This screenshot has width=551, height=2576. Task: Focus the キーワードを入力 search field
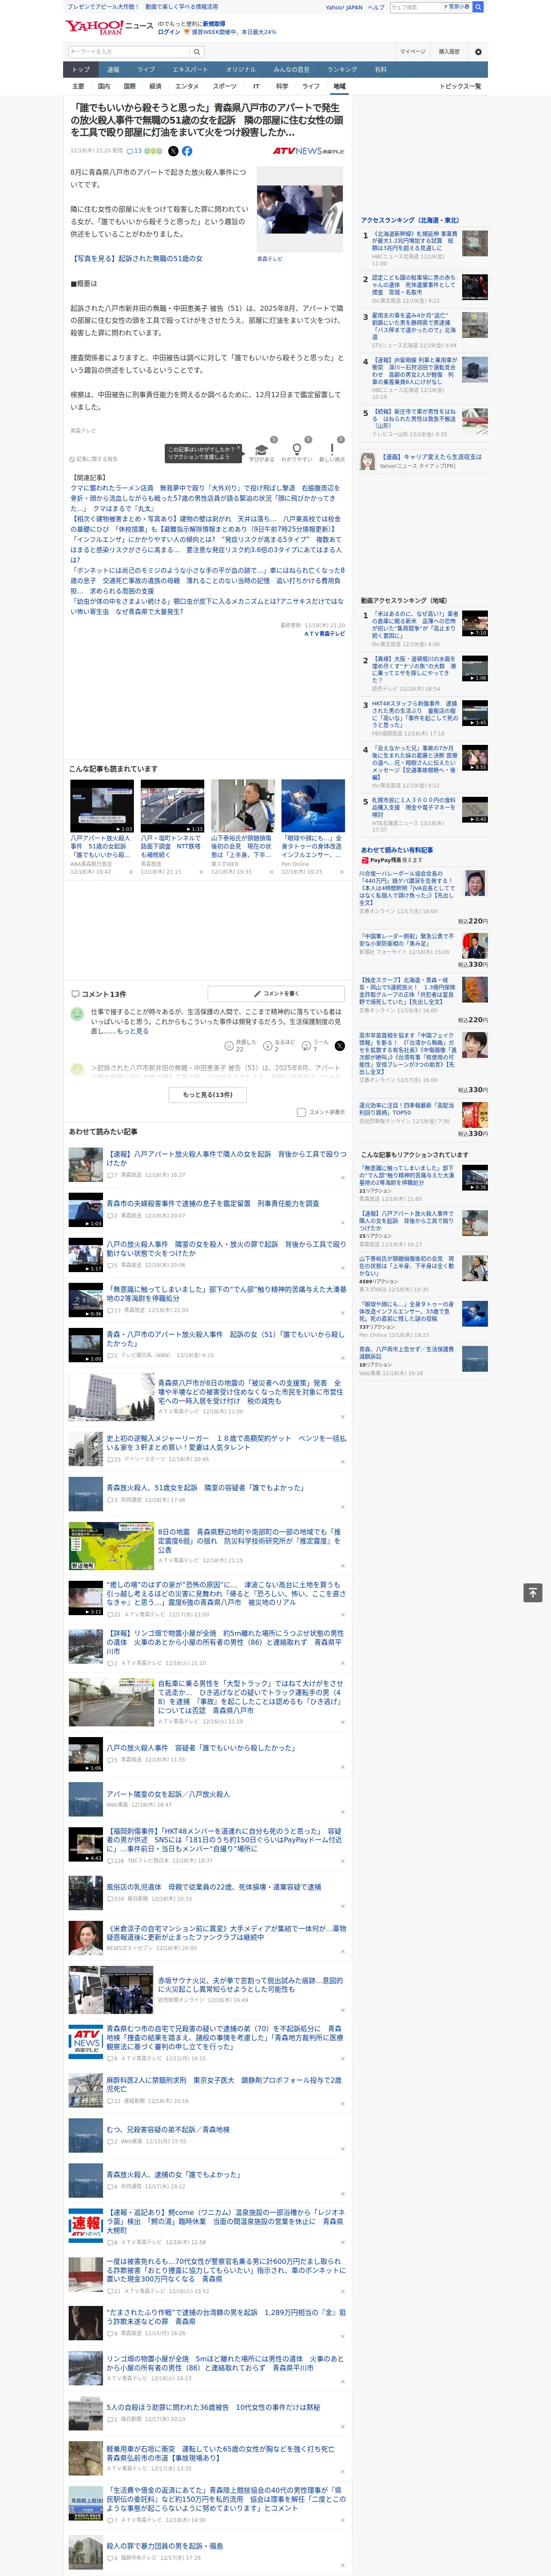(x=129, y=52)
